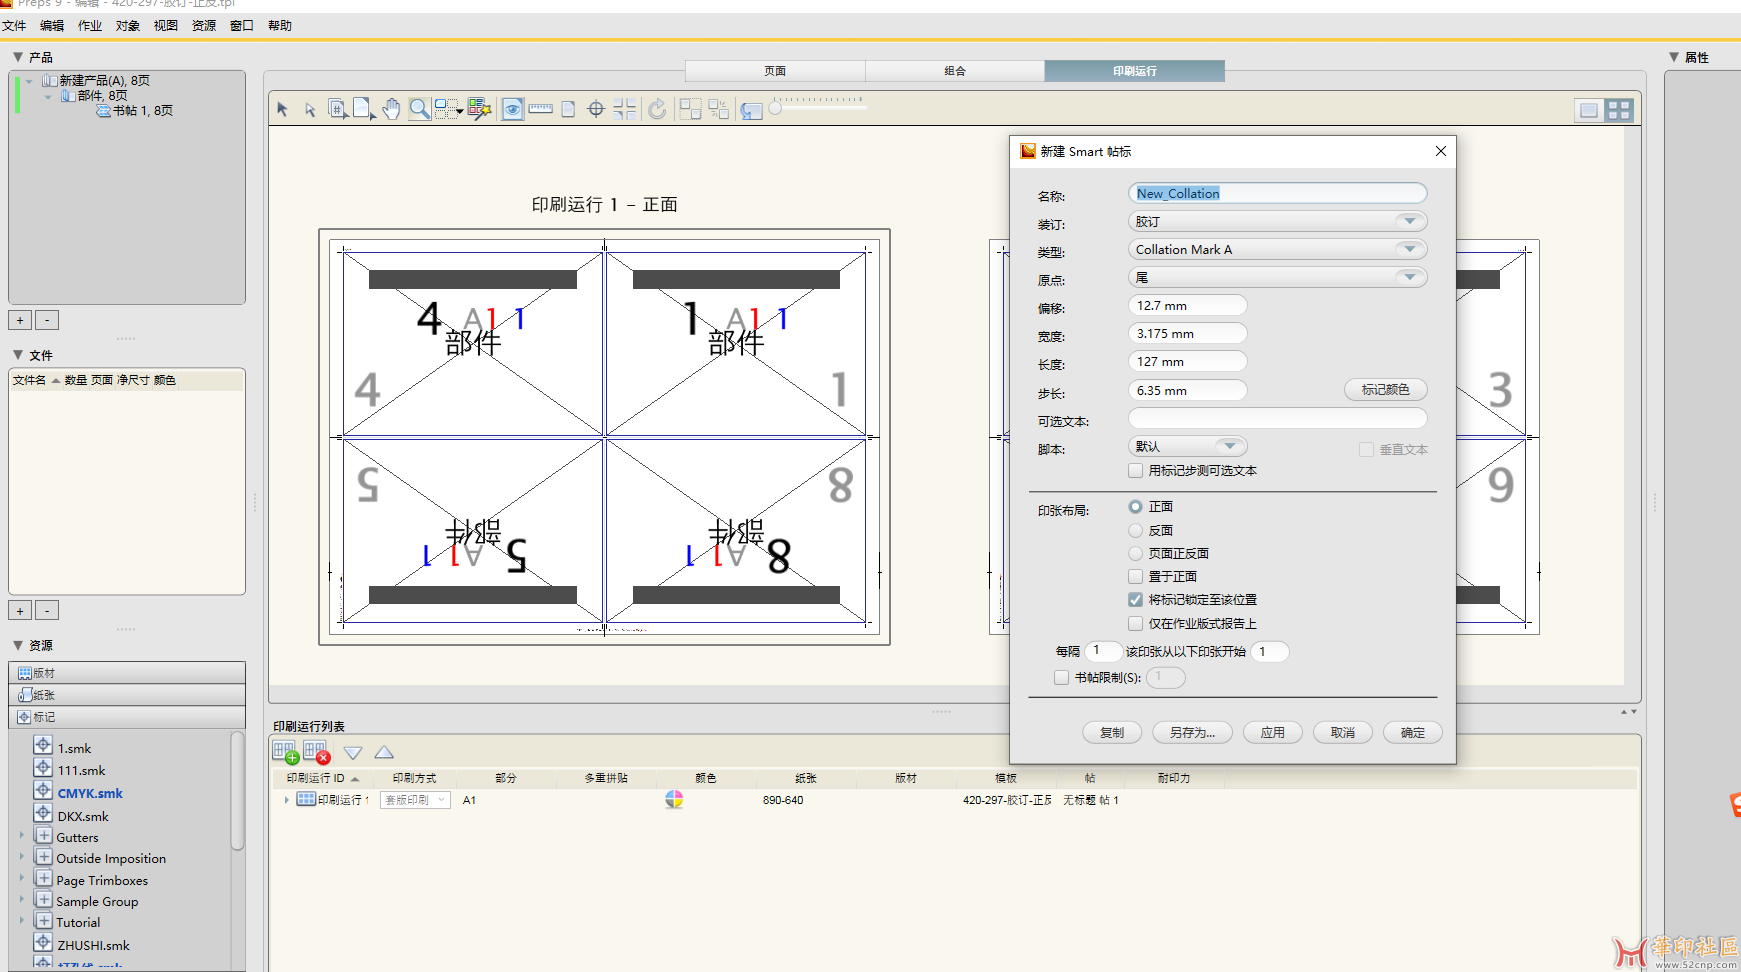Open the 文件 menu
Viewport: 1741px width, 972px height.
click(14, 26)
